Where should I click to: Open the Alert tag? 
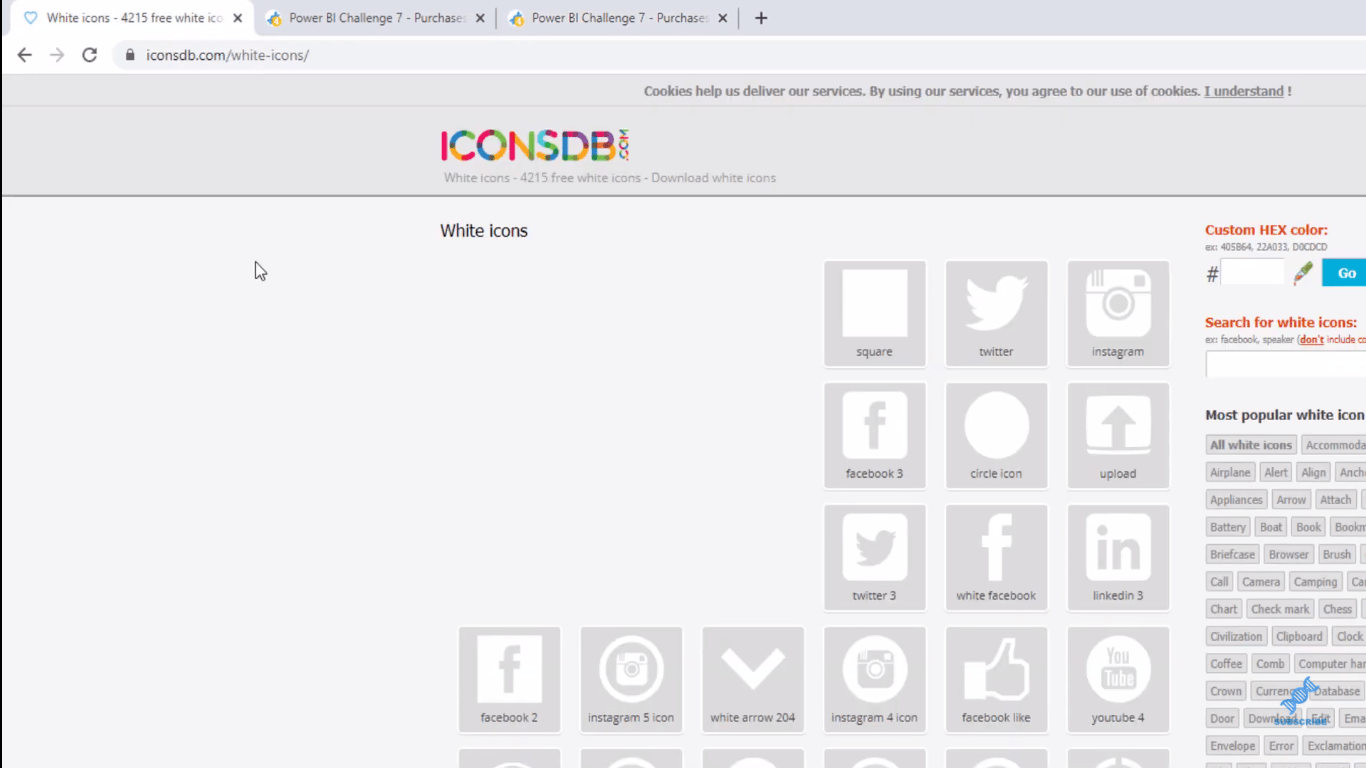1276,472
